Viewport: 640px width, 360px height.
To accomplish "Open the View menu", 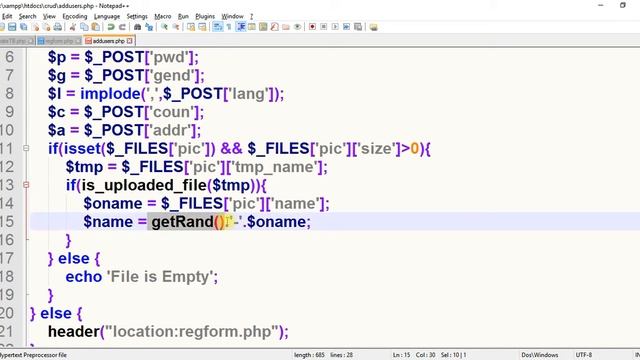I will tap(49, 16).
